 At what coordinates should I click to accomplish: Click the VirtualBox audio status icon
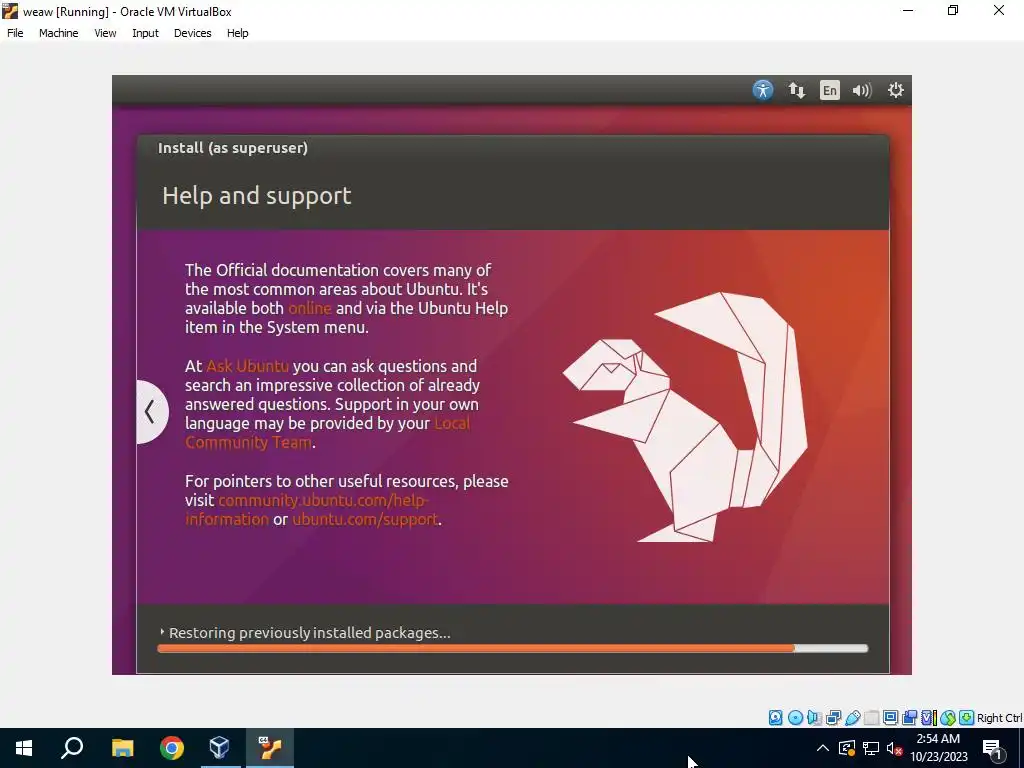pos(814,718)
